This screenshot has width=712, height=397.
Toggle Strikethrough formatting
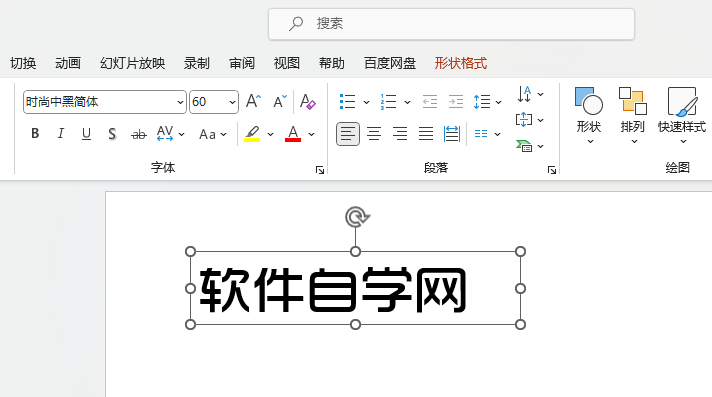(x=138, y=134)
